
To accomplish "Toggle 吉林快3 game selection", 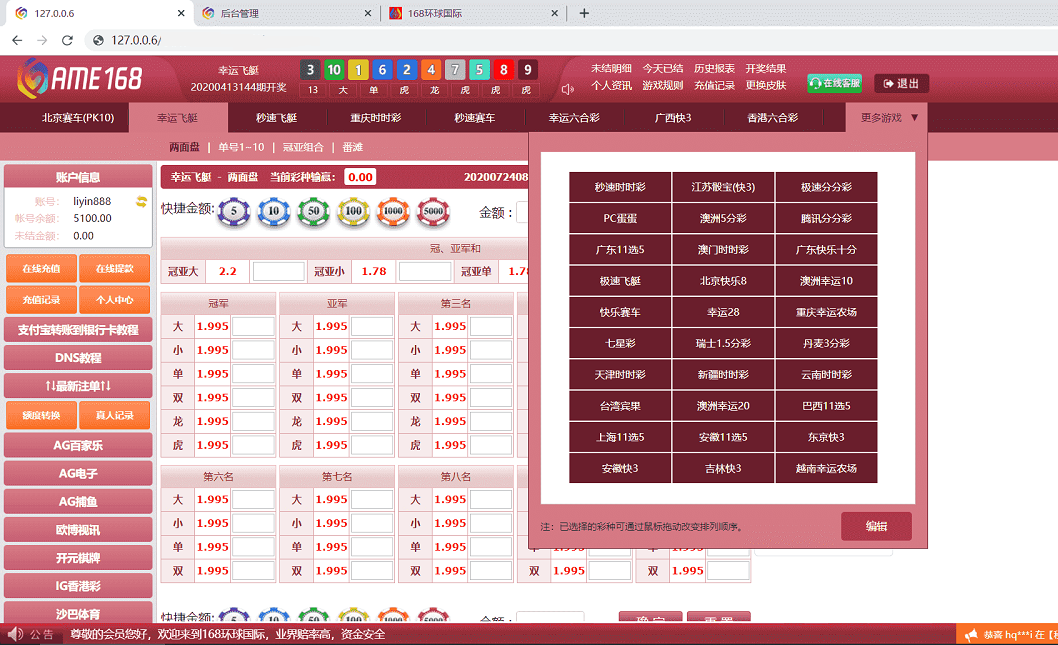I will (723, 468).
